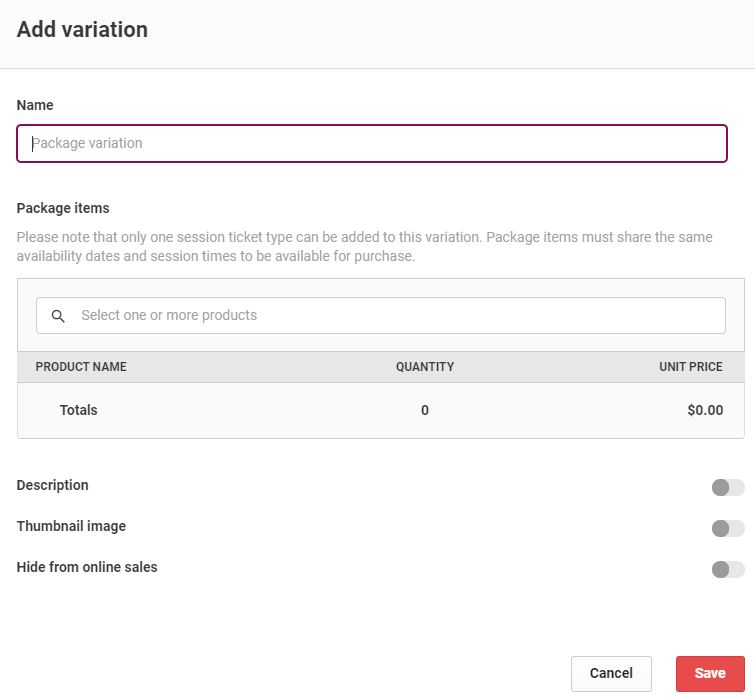Viewport: 755px width, 699px height.
Task: Cancel adding the variation
Action: [x=611, y=673]
